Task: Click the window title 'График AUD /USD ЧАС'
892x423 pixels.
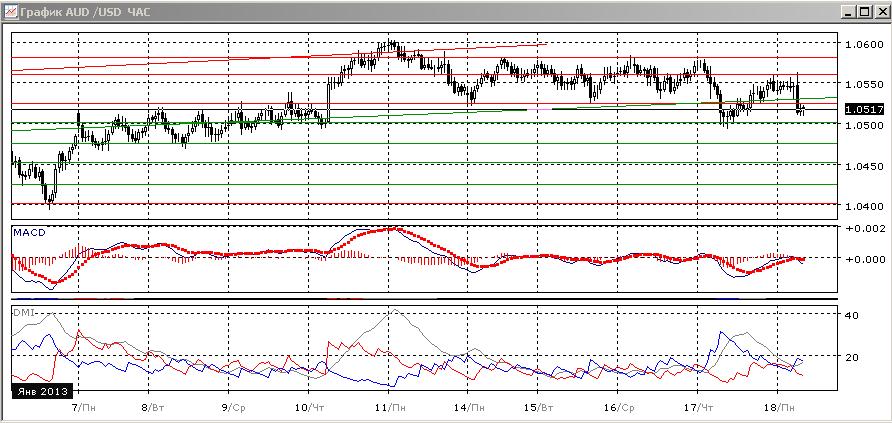Action: (x=85, y=12)
